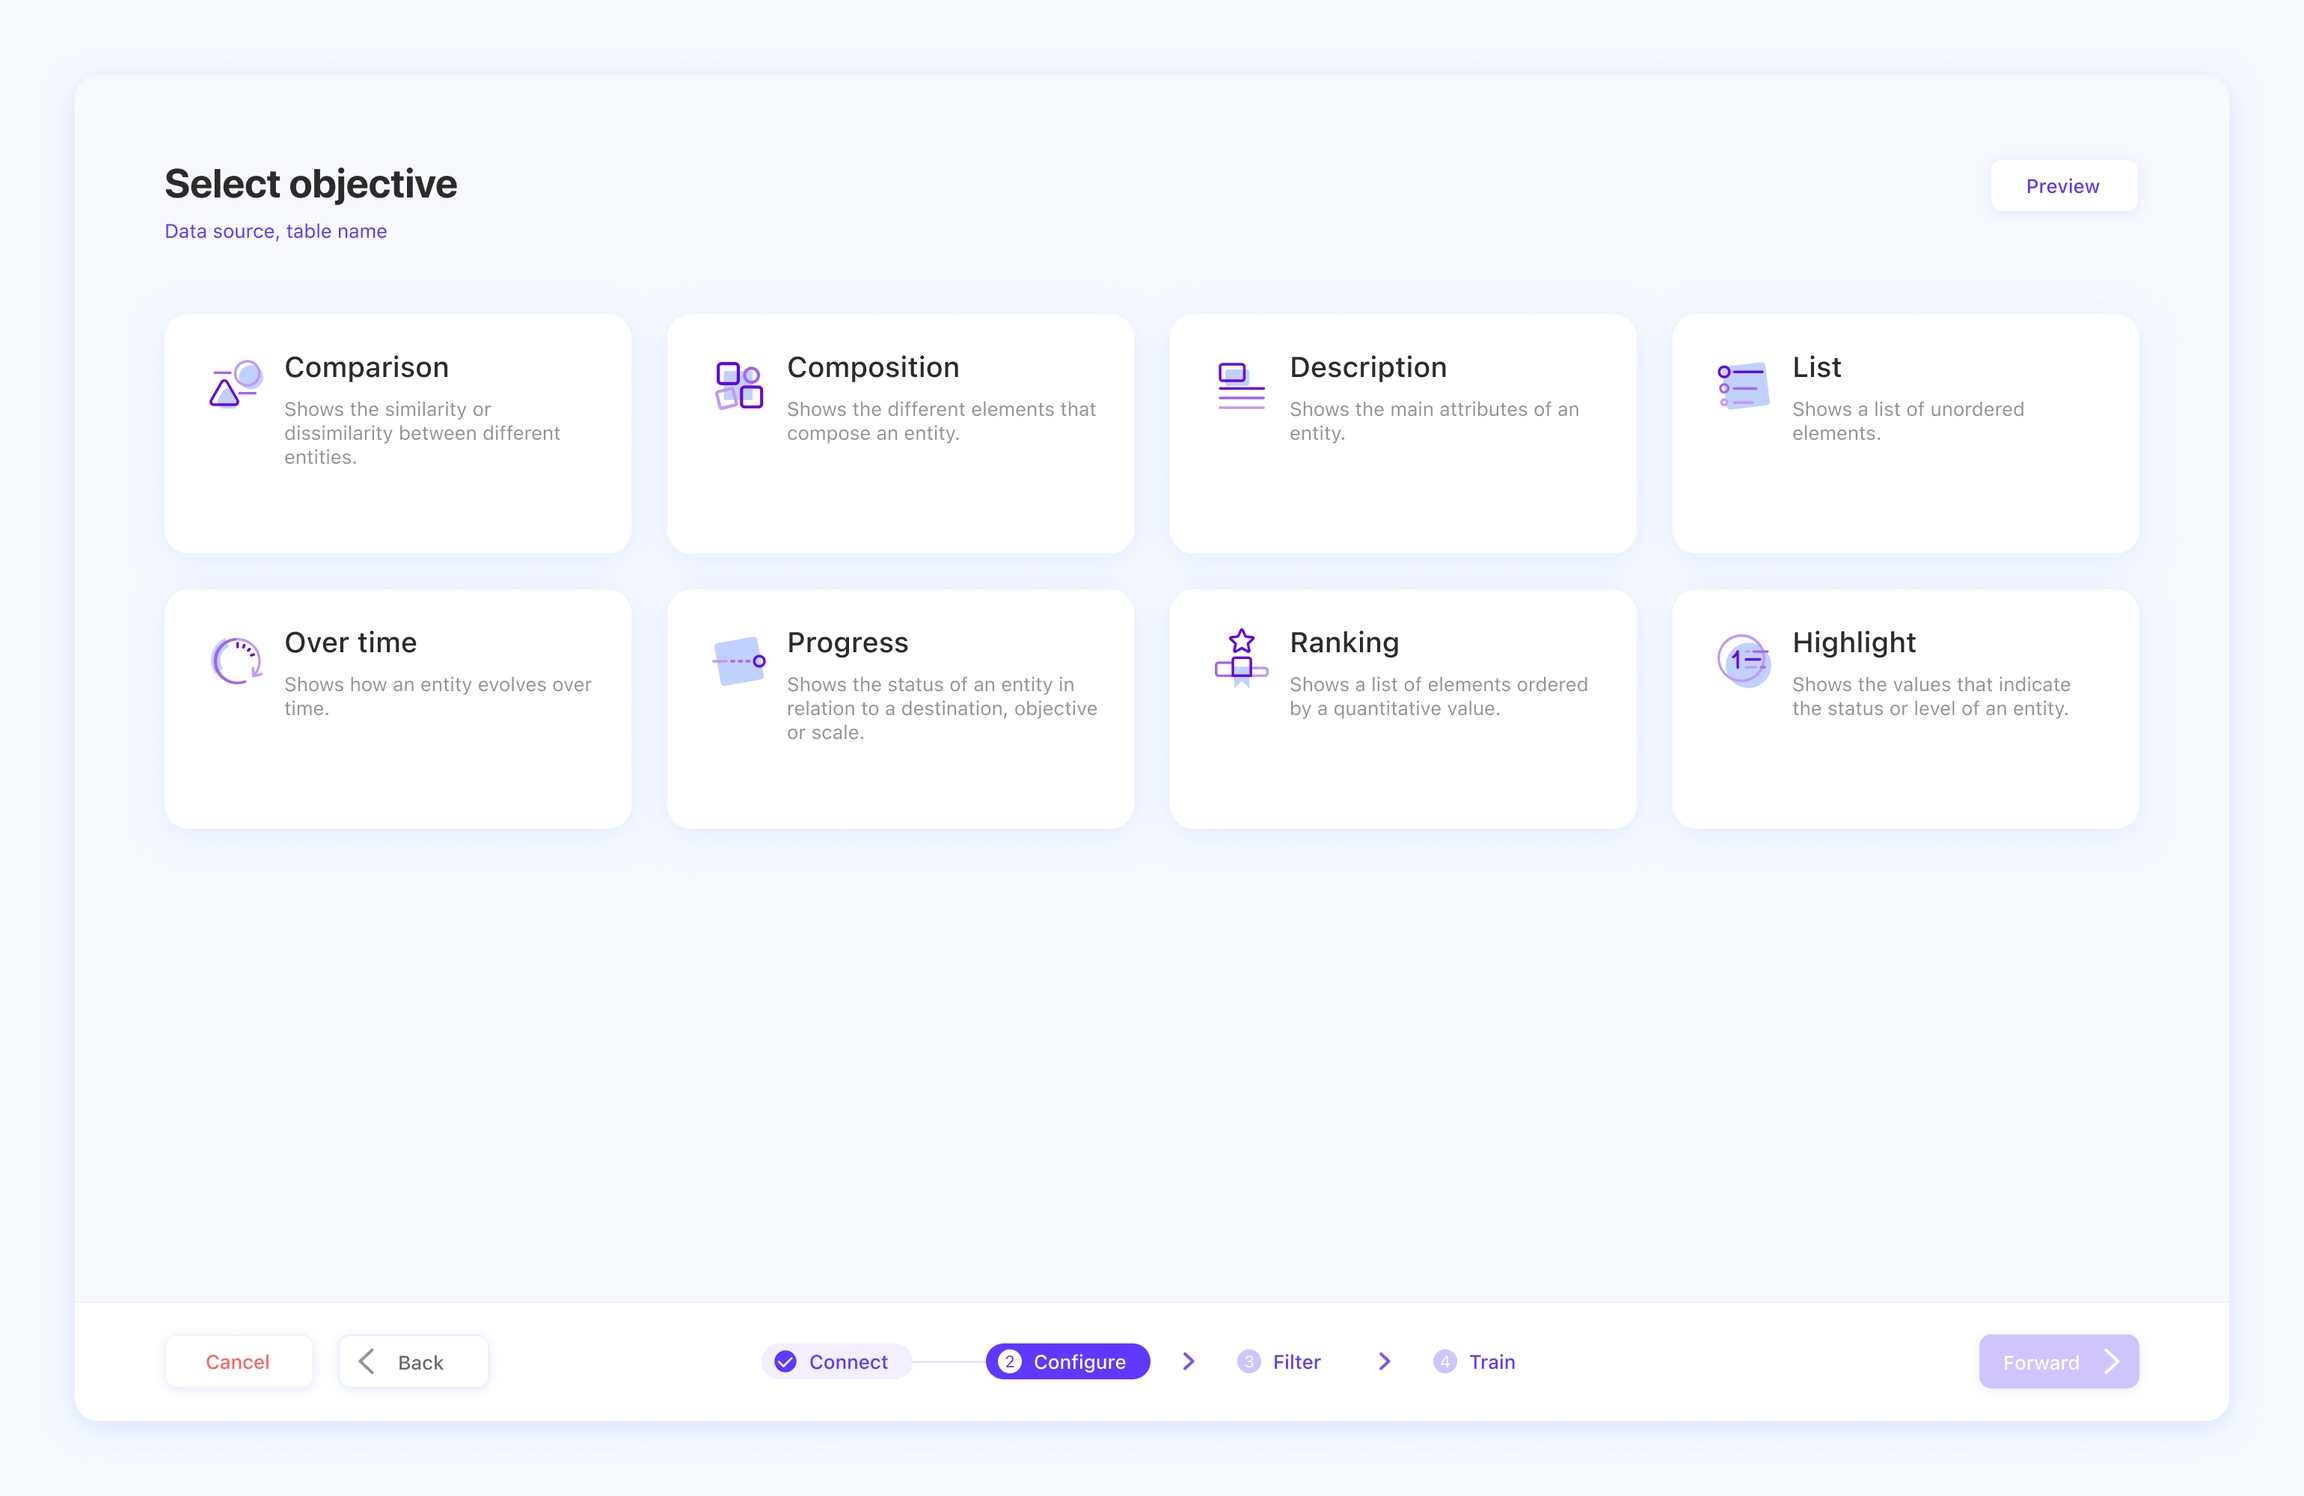This screenshot has width=2304, height=1496.
Task: Click the Ranking star podium icon
Action: (x=1241, y=658)
